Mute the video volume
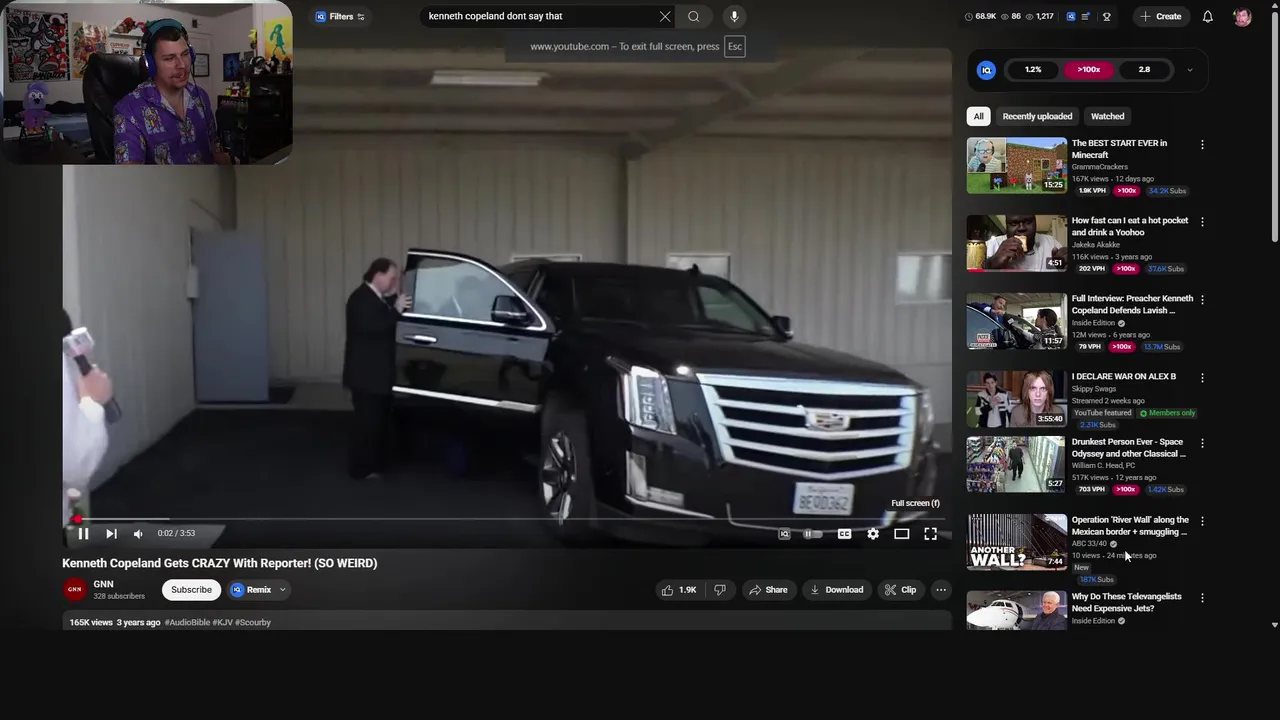 (138, 534)
